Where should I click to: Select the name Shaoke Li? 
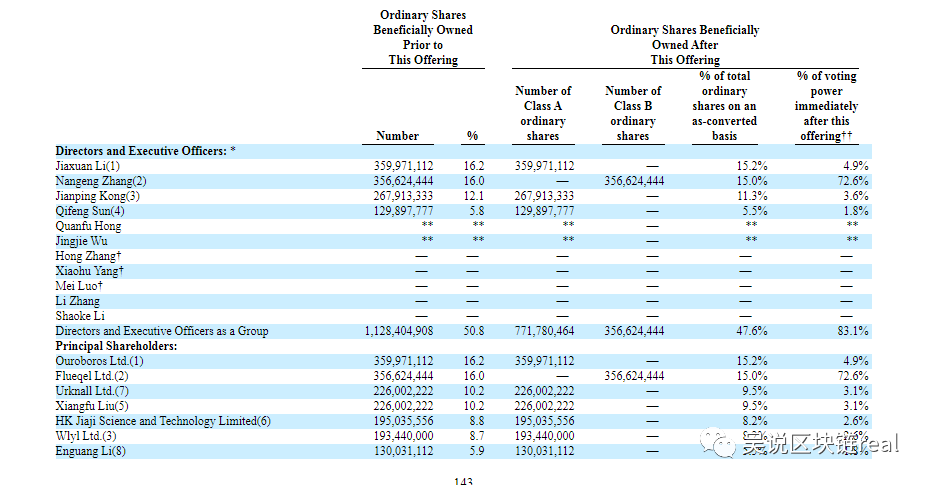click(80, 316)
